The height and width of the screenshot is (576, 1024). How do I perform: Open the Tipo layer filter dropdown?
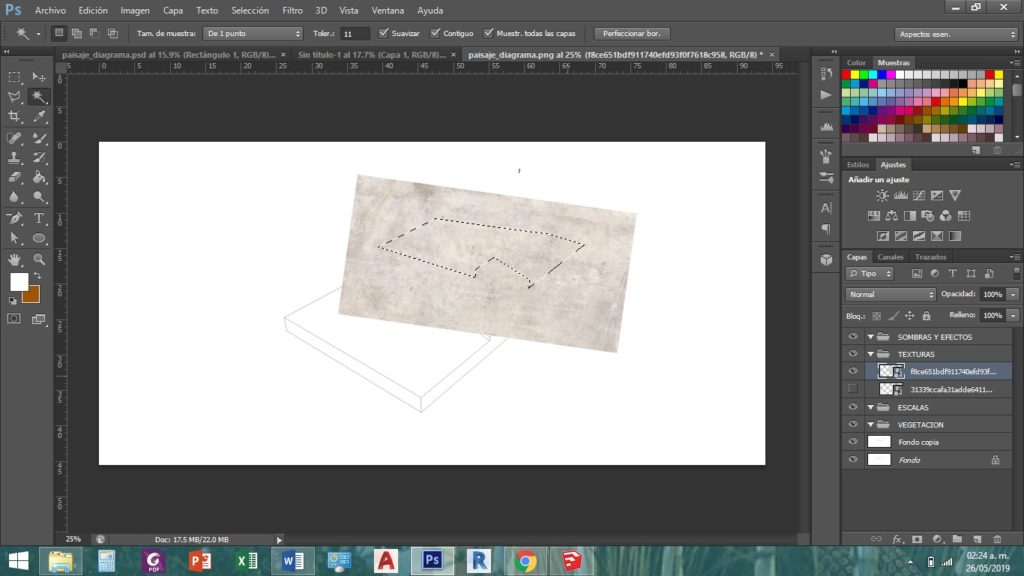click(869, 274)
